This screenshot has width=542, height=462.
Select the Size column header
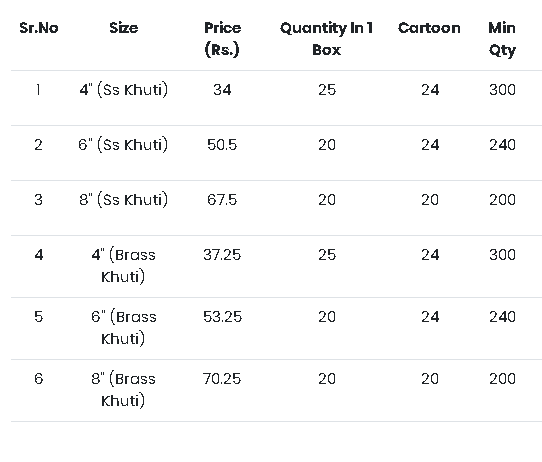(124, 28)
